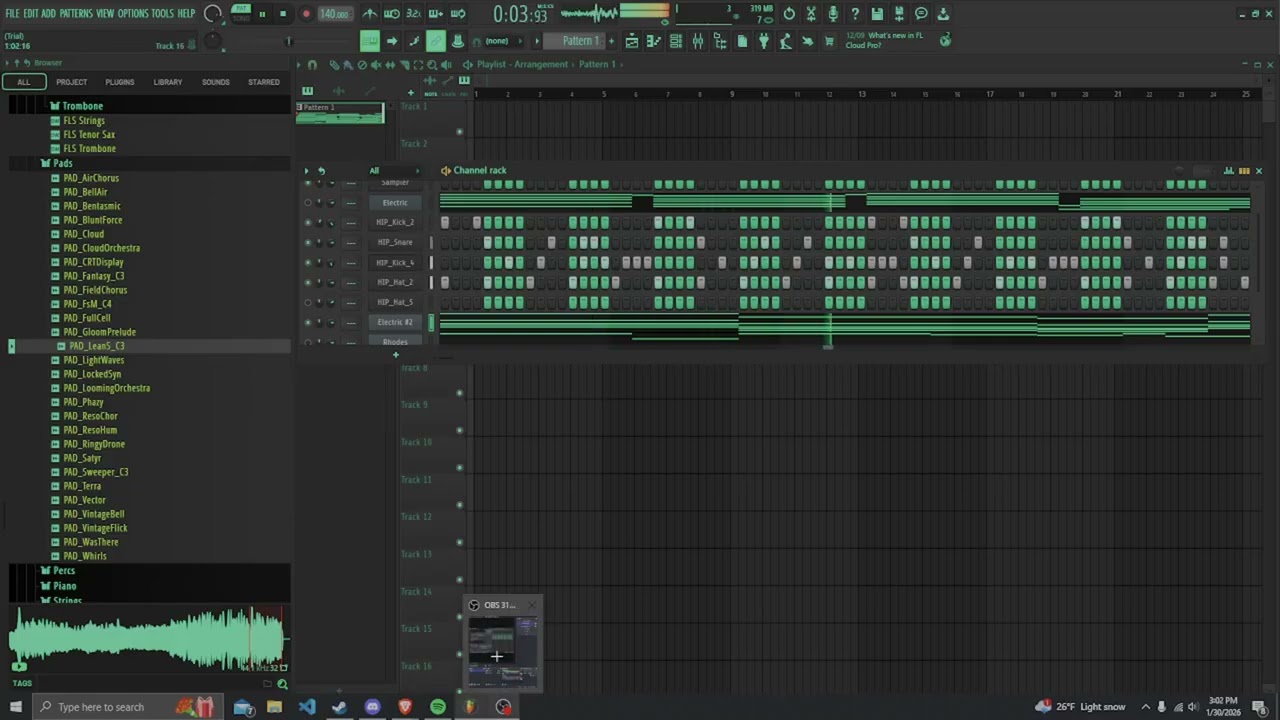Open the microphone recording icon
The height and width of the screenshot is (720, 1280).
click(833, 14)
